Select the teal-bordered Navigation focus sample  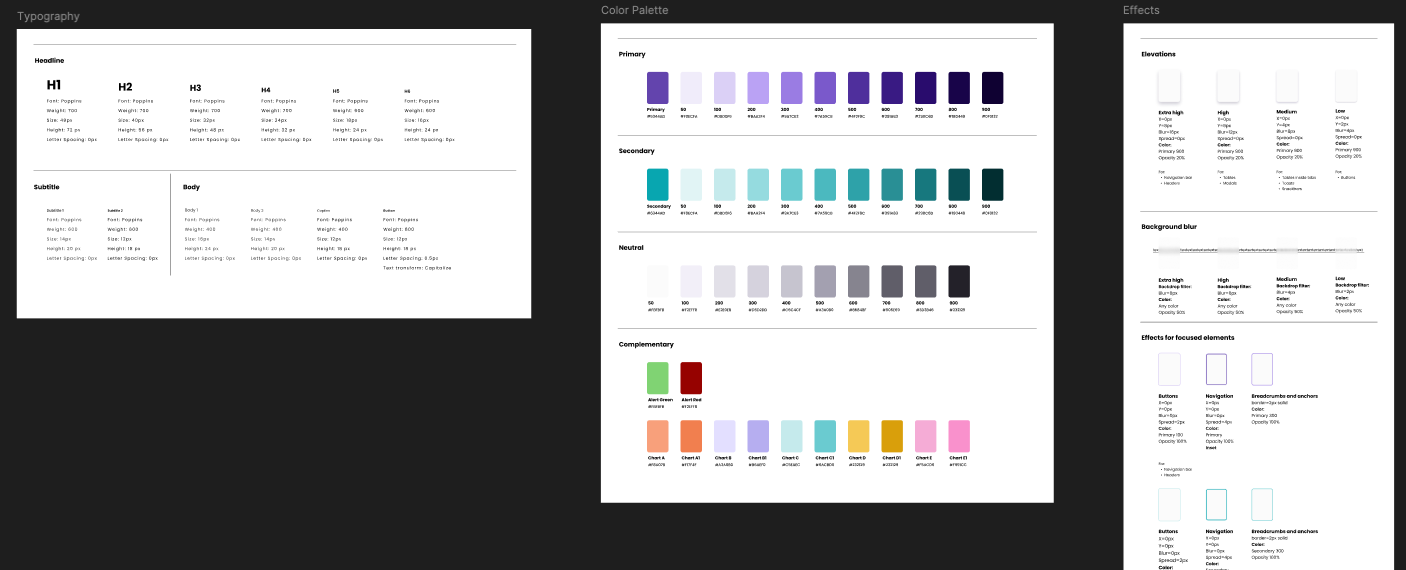click(1216, 505)
